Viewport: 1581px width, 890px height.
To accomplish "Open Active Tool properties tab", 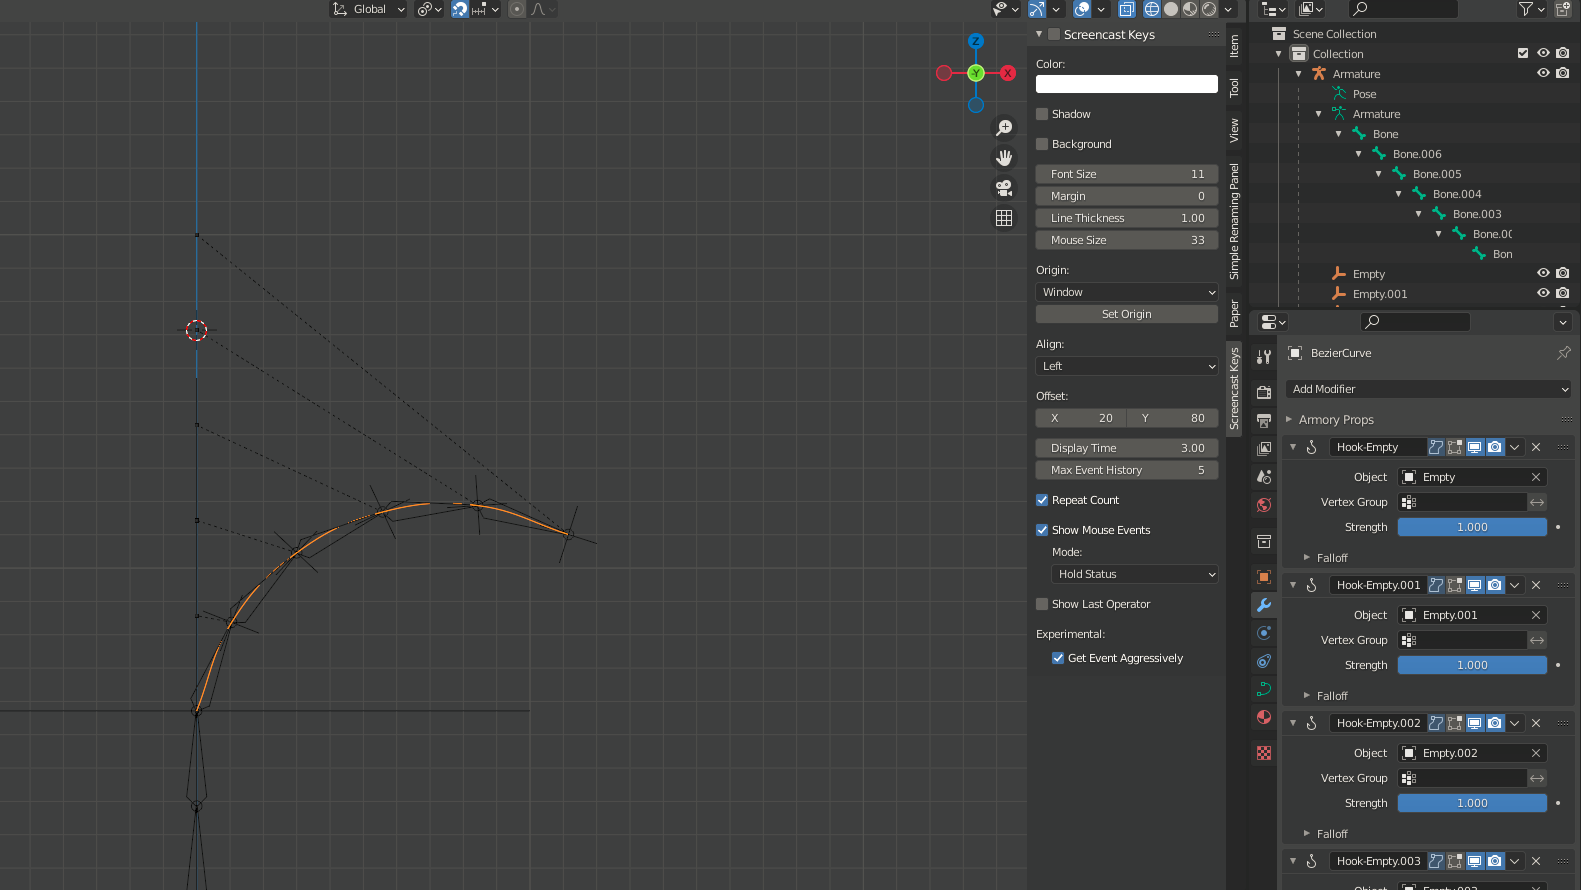I will tap(1264, 357).
